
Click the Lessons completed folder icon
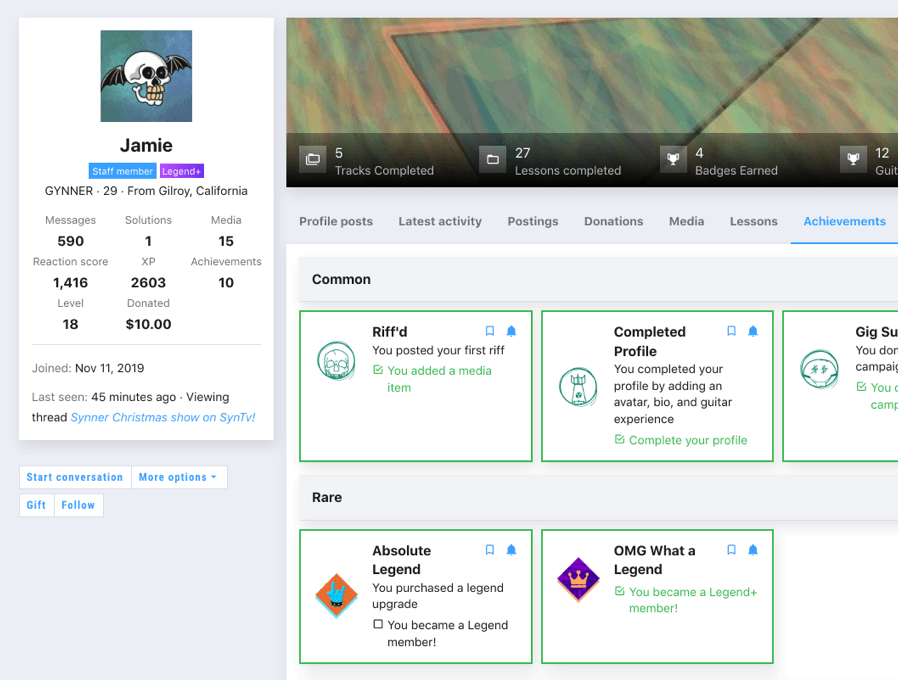click(x=492, y=160)
